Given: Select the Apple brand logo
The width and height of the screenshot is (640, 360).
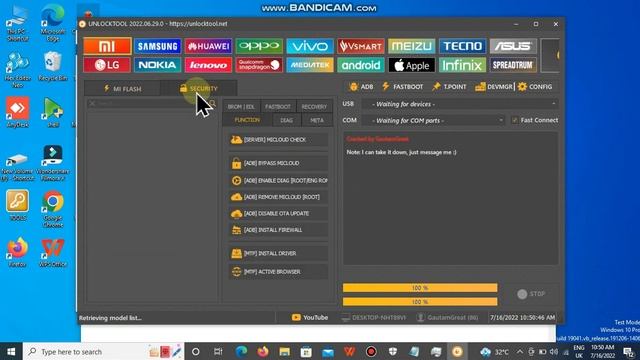Looking at the screenshot, I should pyautogui.click(x=411, y=65).
